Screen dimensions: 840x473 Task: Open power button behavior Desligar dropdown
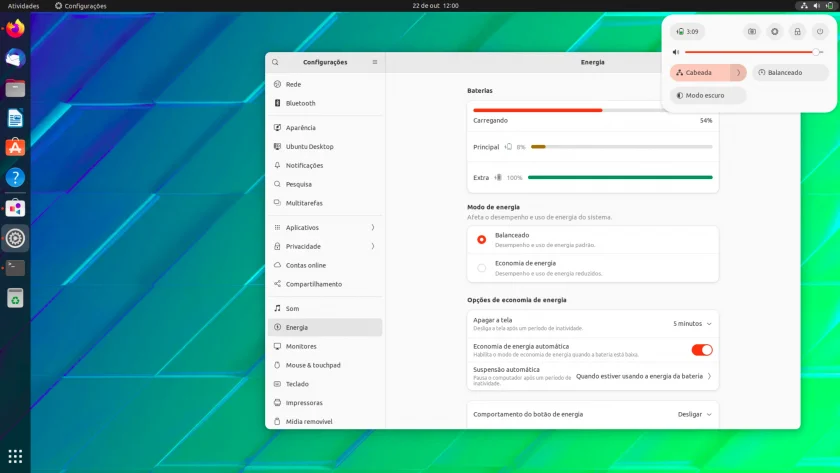coord(694,414)
